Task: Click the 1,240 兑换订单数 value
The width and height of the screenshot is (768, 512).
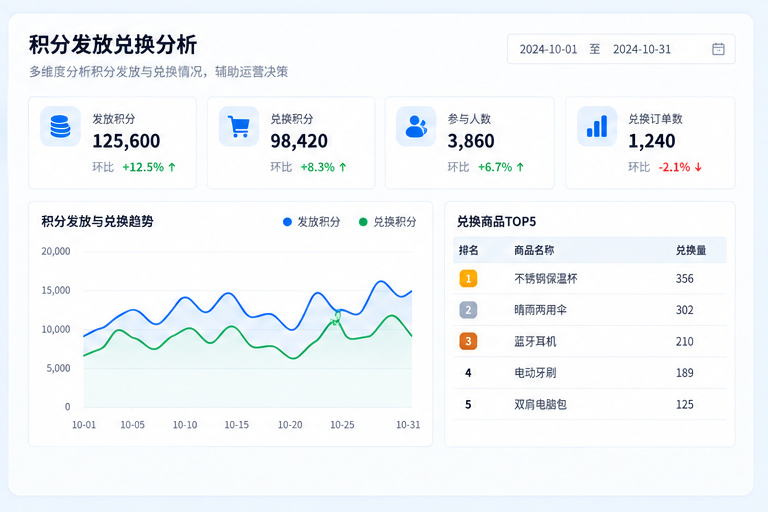Action: 652,141
